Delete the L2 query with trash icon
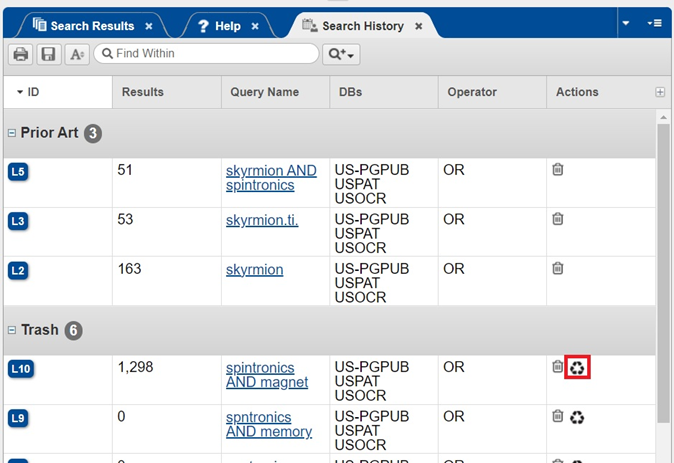Screen dimensions: 674x463 558,268
